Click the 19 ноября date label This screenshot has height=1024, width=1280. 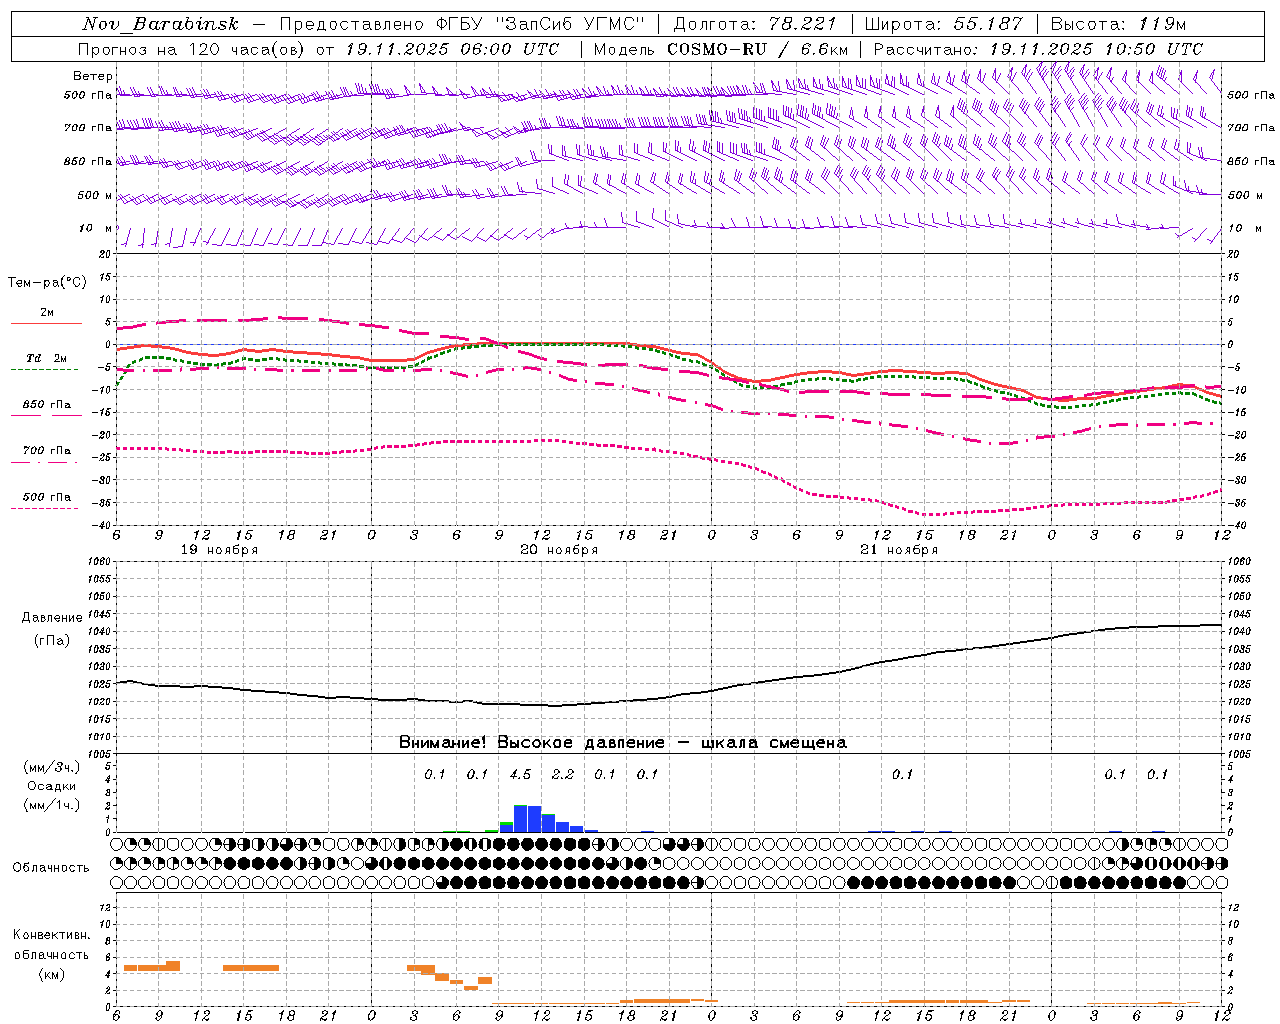[x=219, y=550]
